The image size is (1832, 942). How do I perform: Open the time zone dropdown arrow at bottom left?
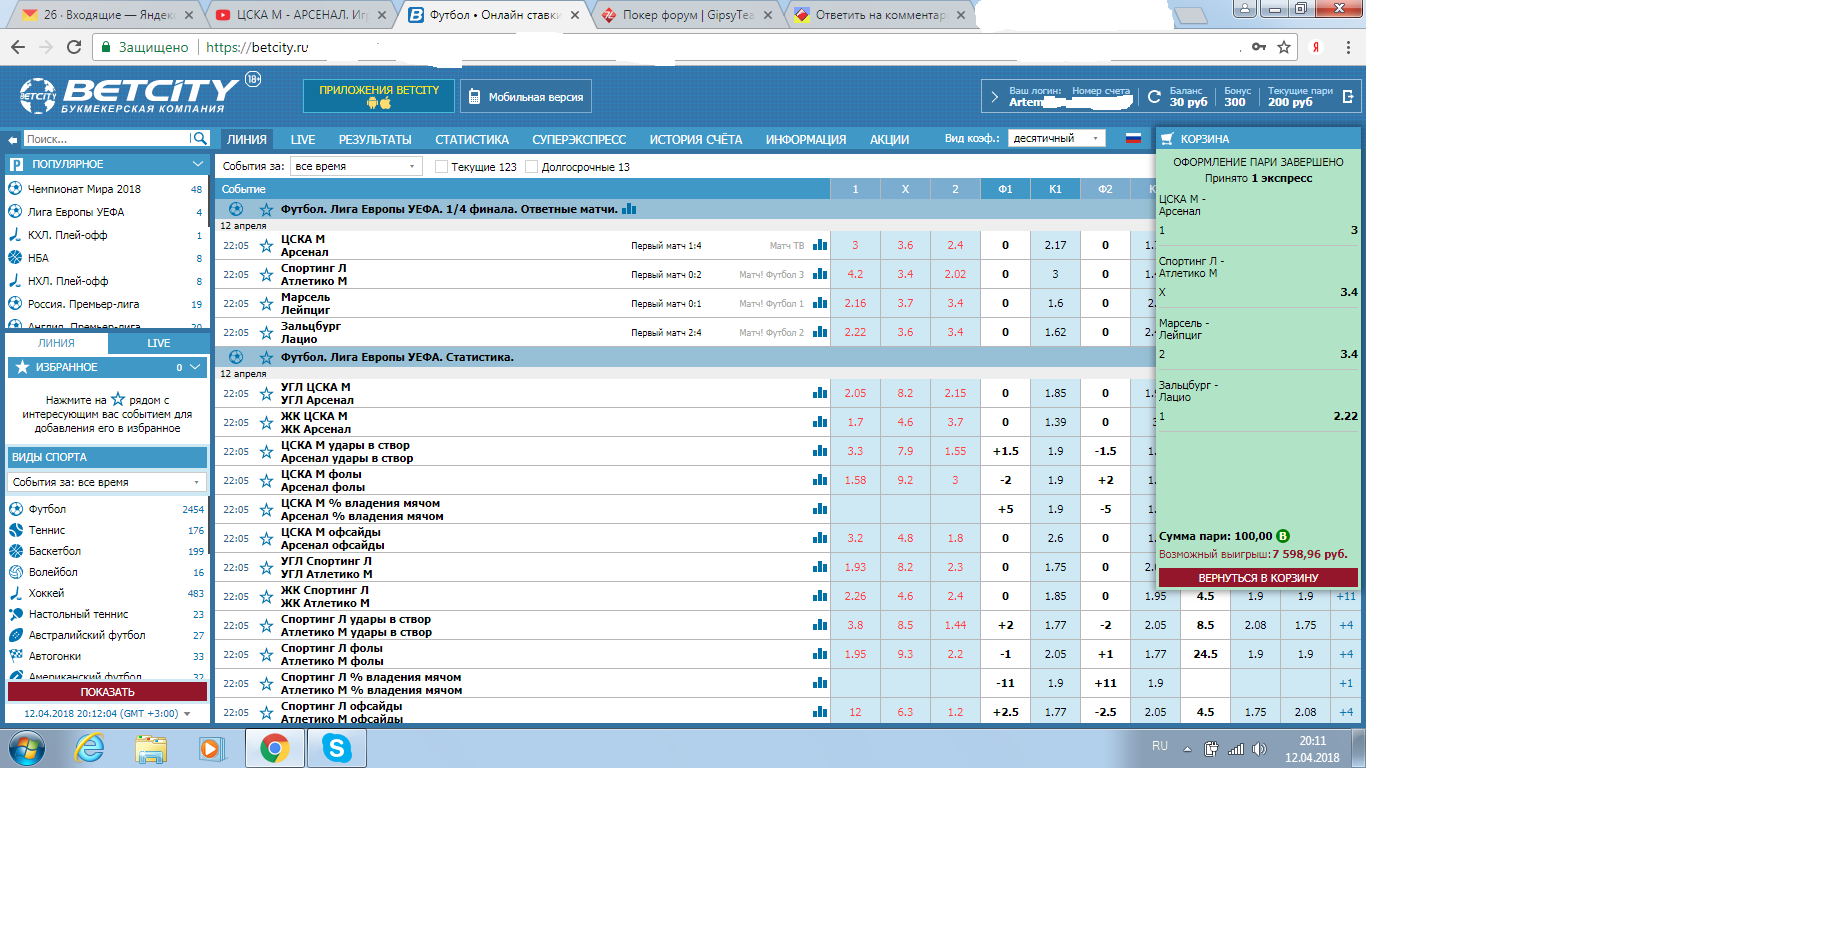pos(187,714)
